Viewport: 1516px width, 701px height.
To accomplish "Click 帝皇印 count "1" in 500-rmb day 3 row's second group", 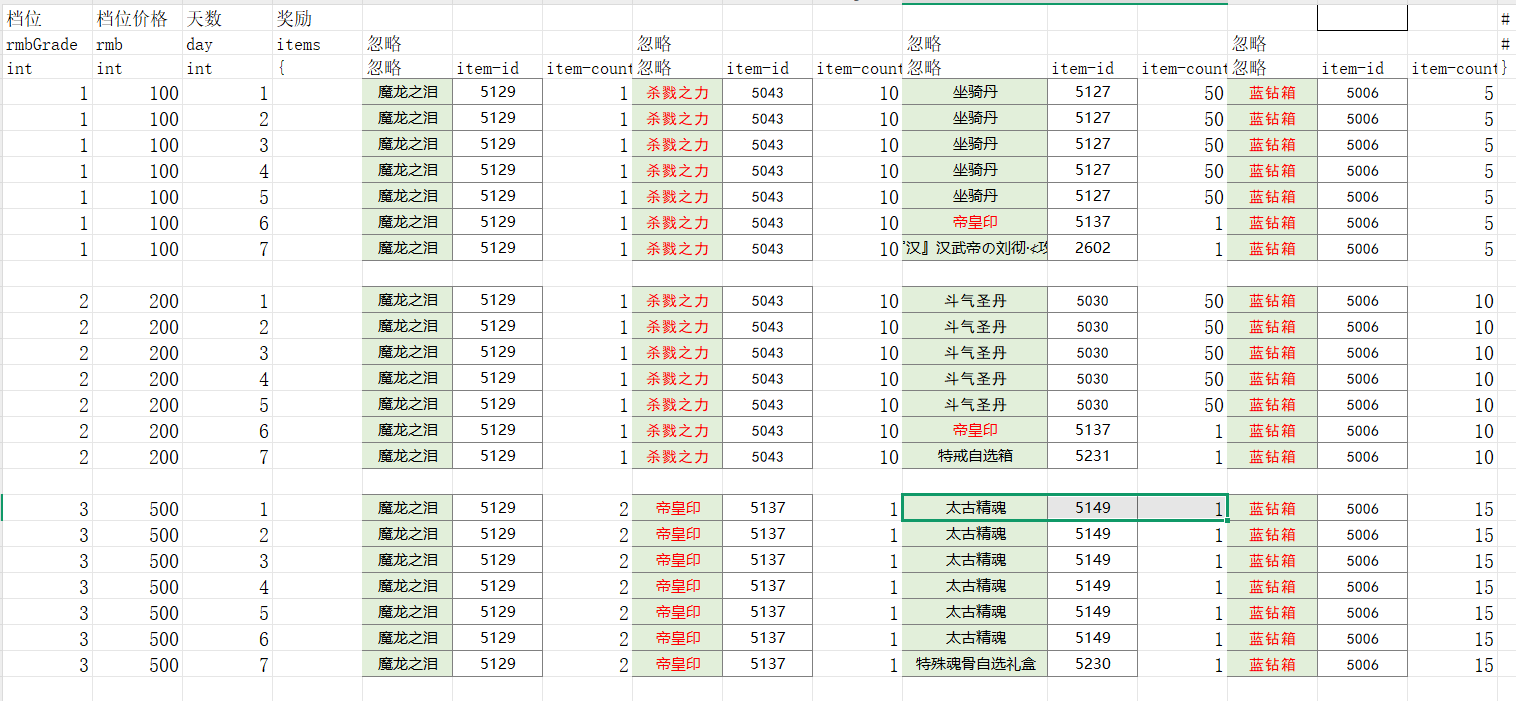I will (x=857, y=560).
